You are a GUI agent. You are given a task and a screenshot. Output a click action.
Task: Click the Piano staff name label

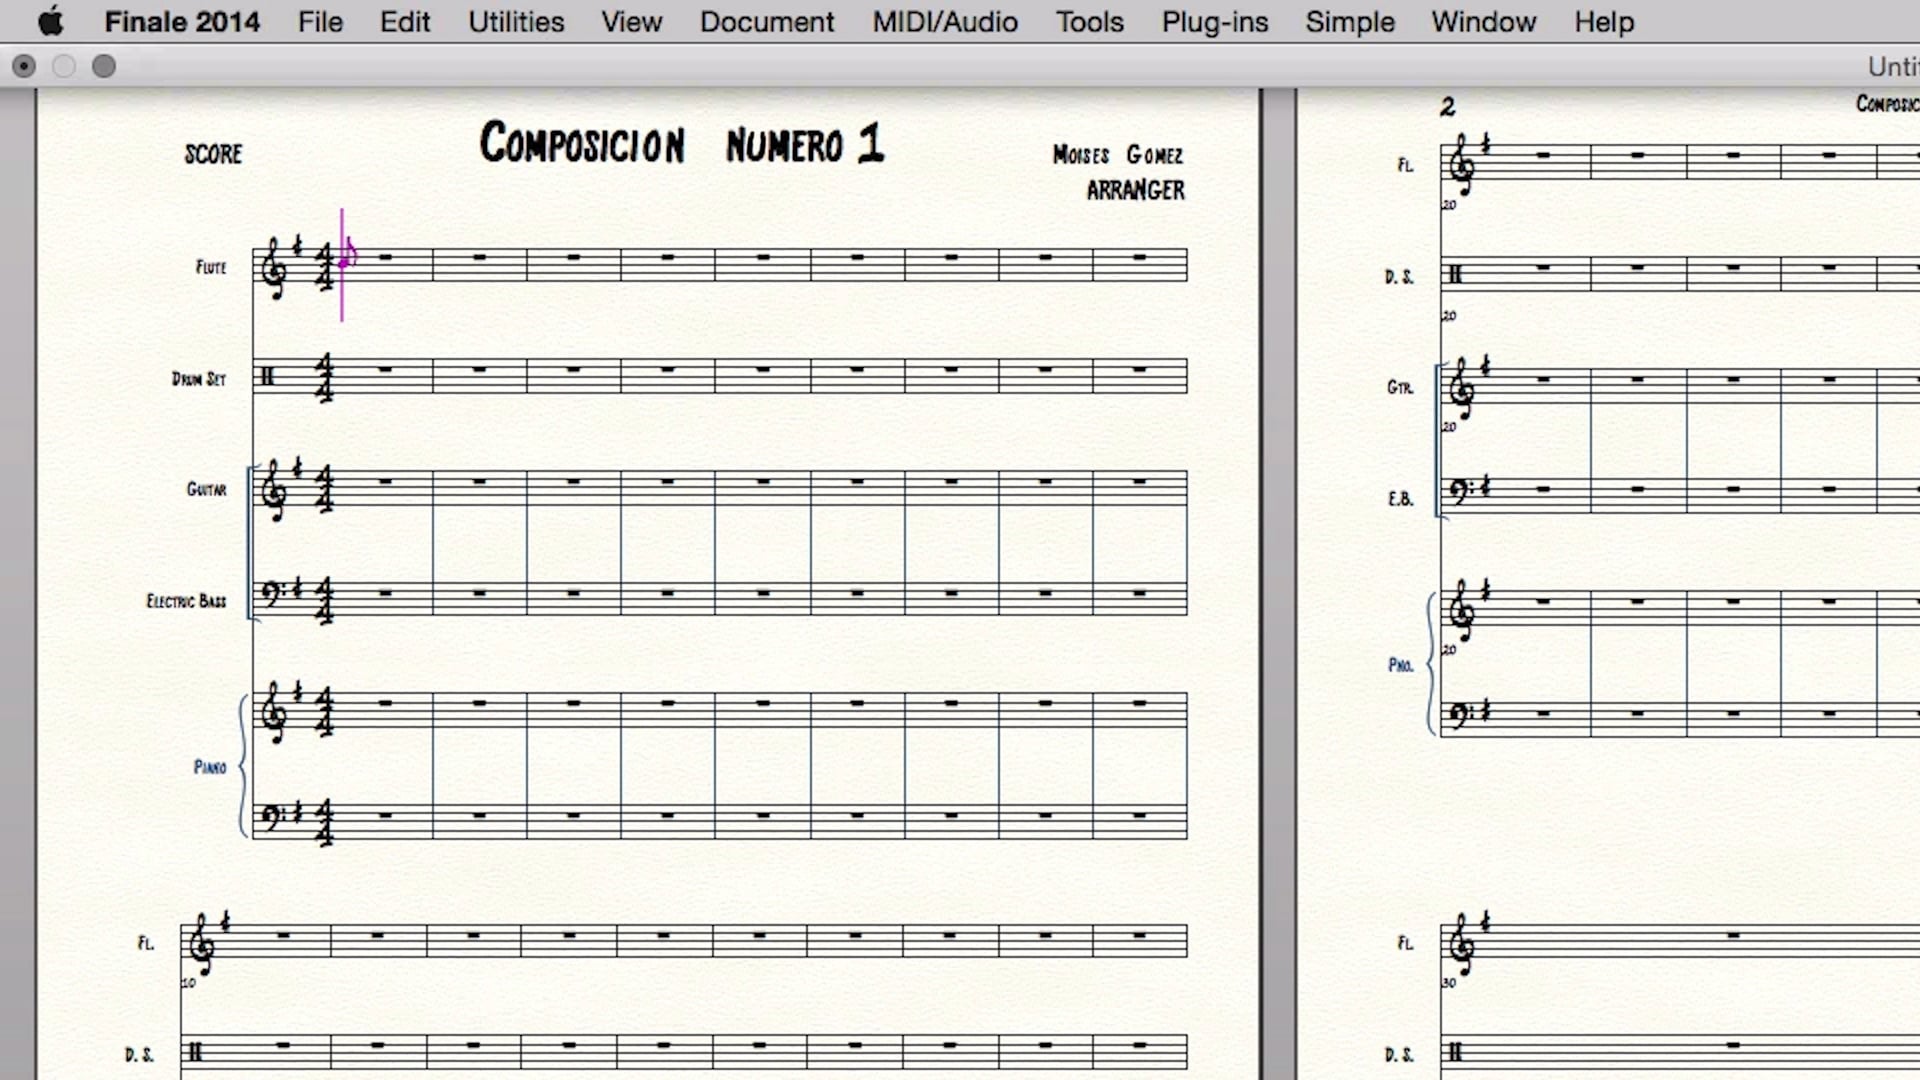[210, 767]
